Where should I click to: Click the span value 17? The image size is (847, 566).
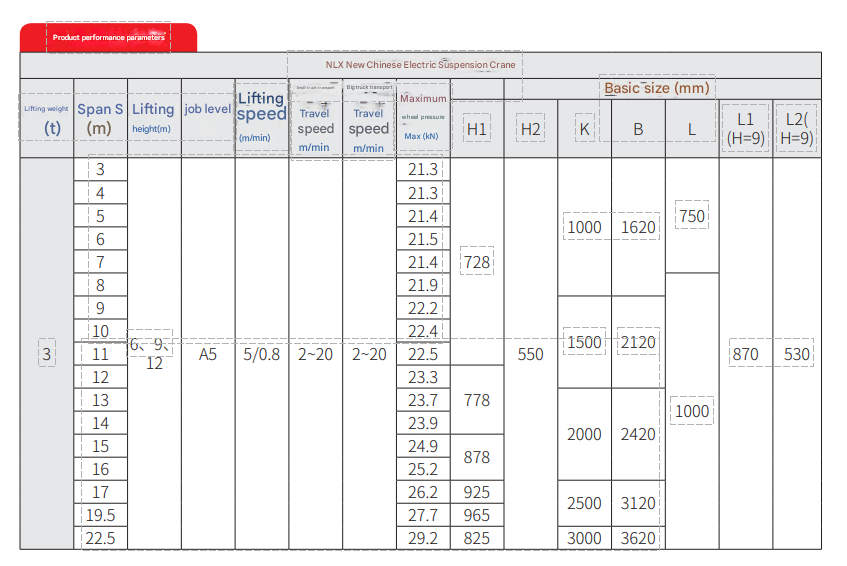pos(100,492)
